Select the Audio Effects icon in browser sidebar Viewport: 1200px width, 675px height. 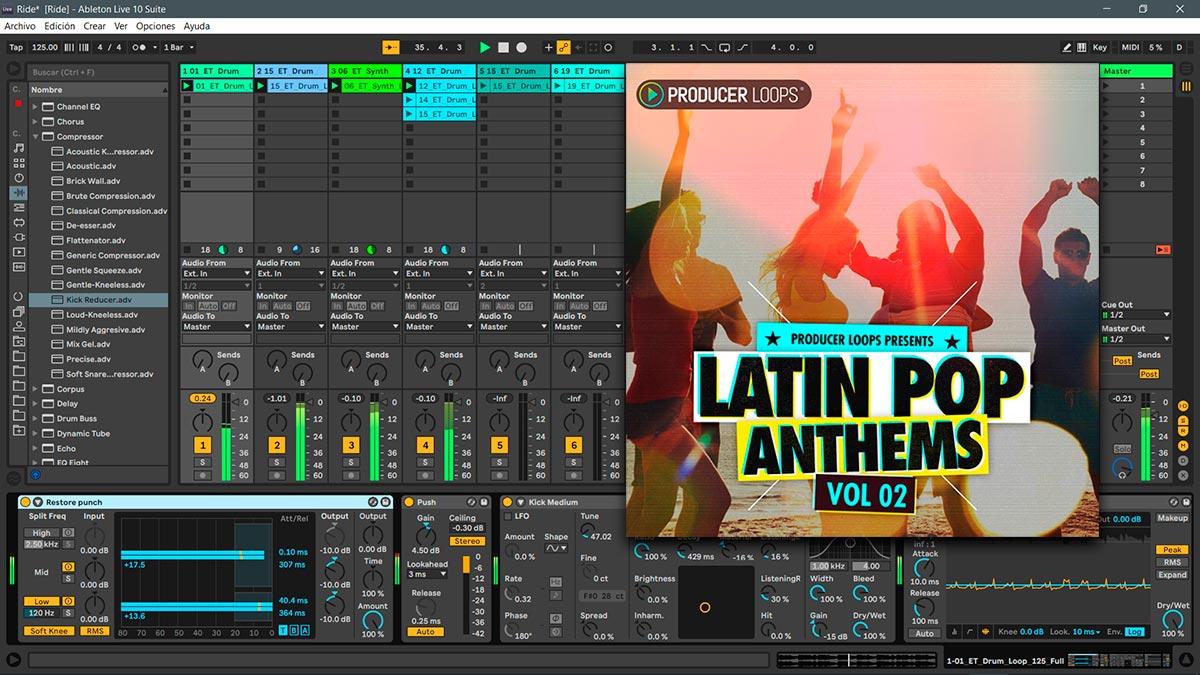[x=18, y=193]
